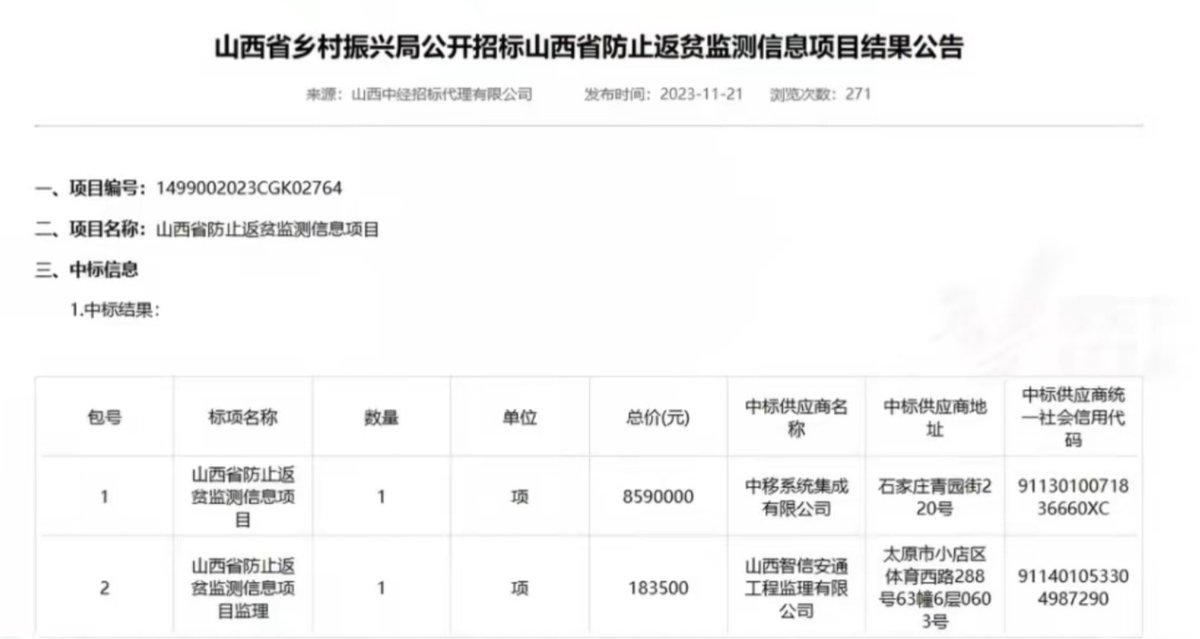The height and width of the screenshot is (639, 1200).
Task: Click supplier 中移系统集成有限公司 cell
Action: coord(797,496)
